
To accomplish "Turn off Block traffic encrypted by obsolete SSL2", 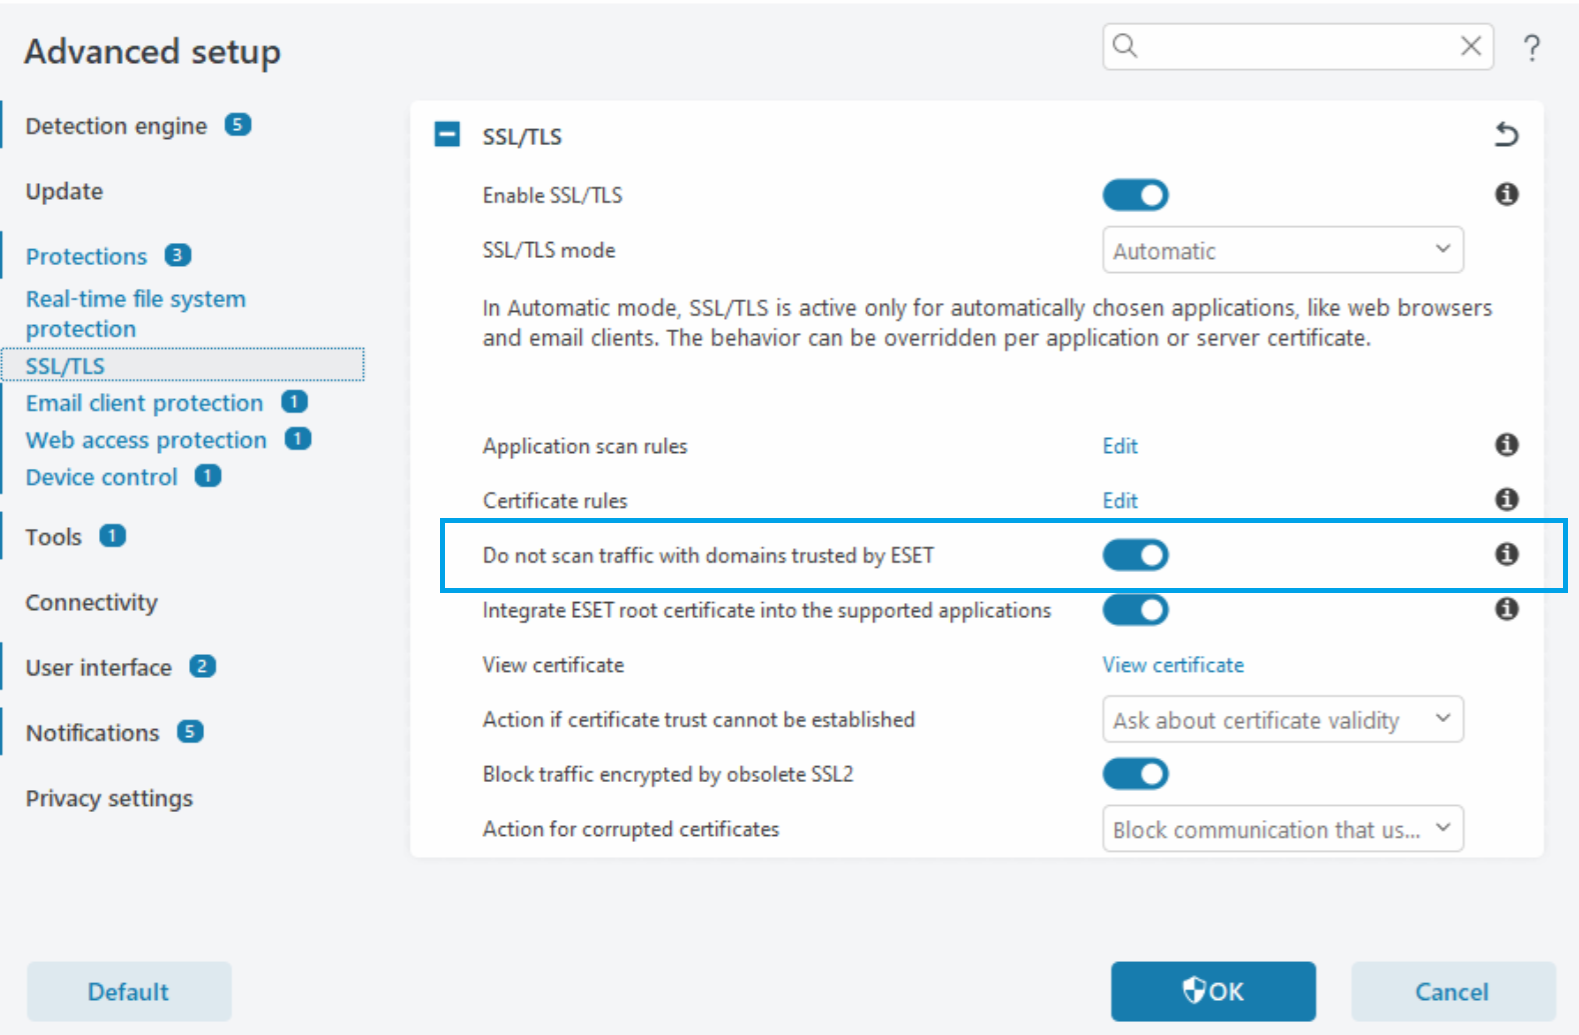I will click(x=1135, y=774).
